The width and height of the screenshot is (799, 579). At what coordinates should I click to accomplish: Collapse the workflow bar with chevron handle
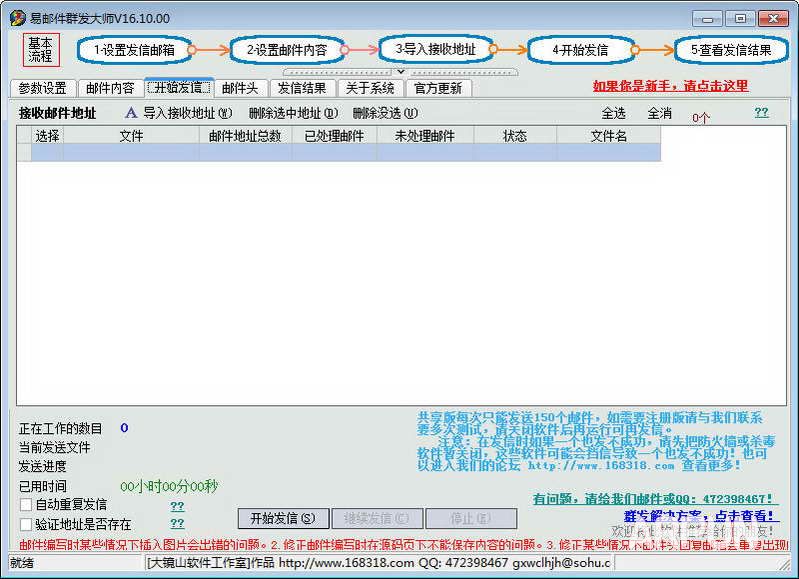[x=401, y=72]
